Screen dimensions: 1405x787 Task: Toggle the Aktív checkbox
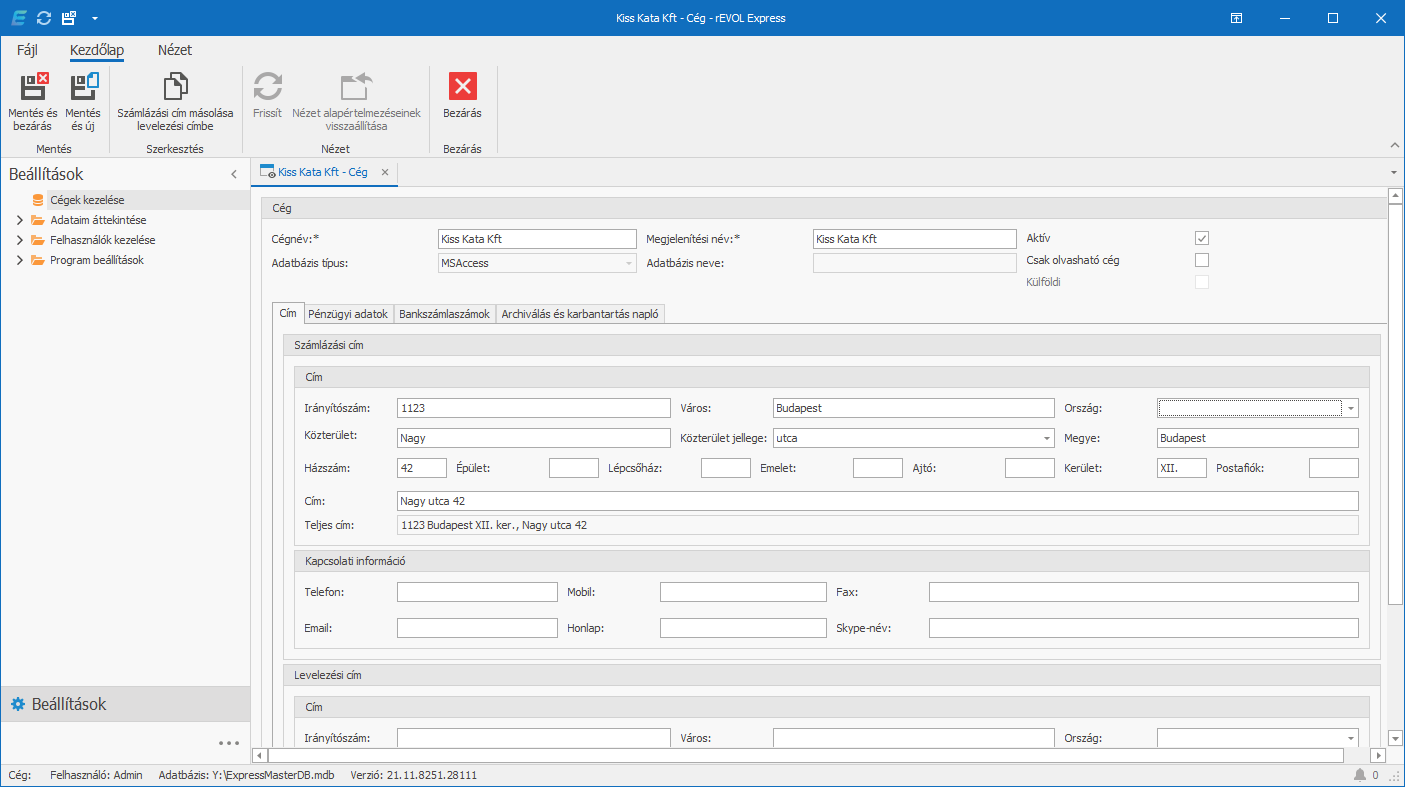1202,238
